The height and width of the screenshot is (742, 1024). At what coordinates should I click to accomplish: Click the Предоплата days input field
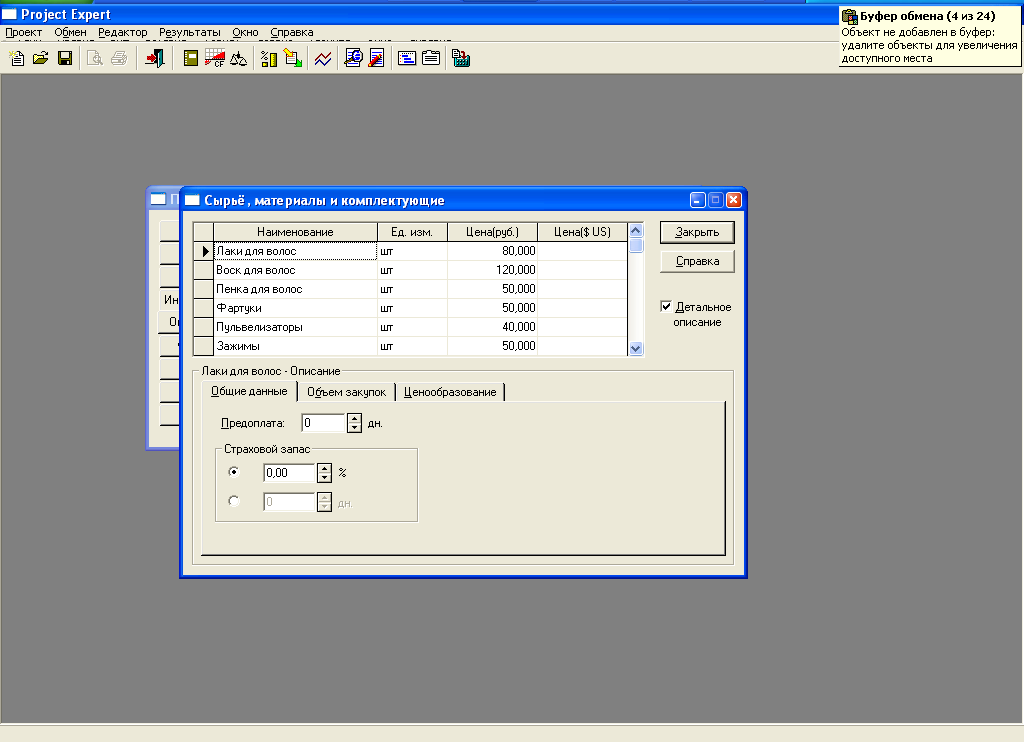coord(323,423)
